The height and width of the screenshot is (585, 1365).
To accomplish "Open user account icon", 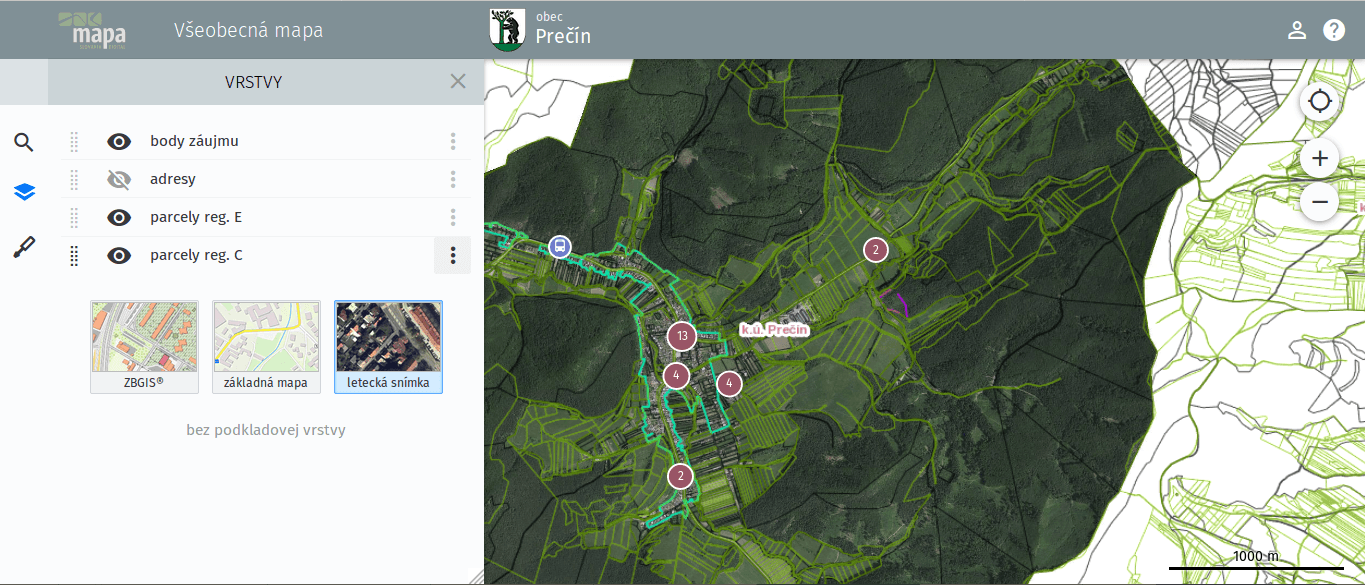I will (x=1297, y=30).
